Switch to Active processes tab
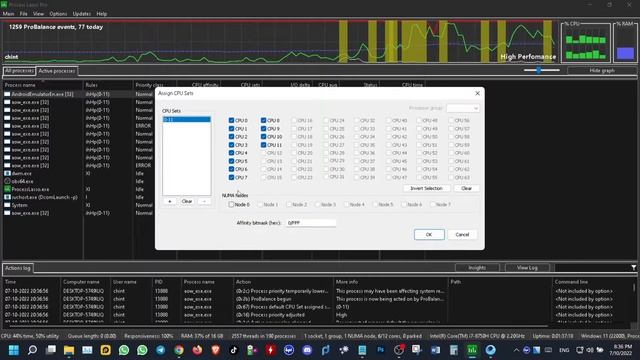The image size is (640, 360). tap(57, 71)
